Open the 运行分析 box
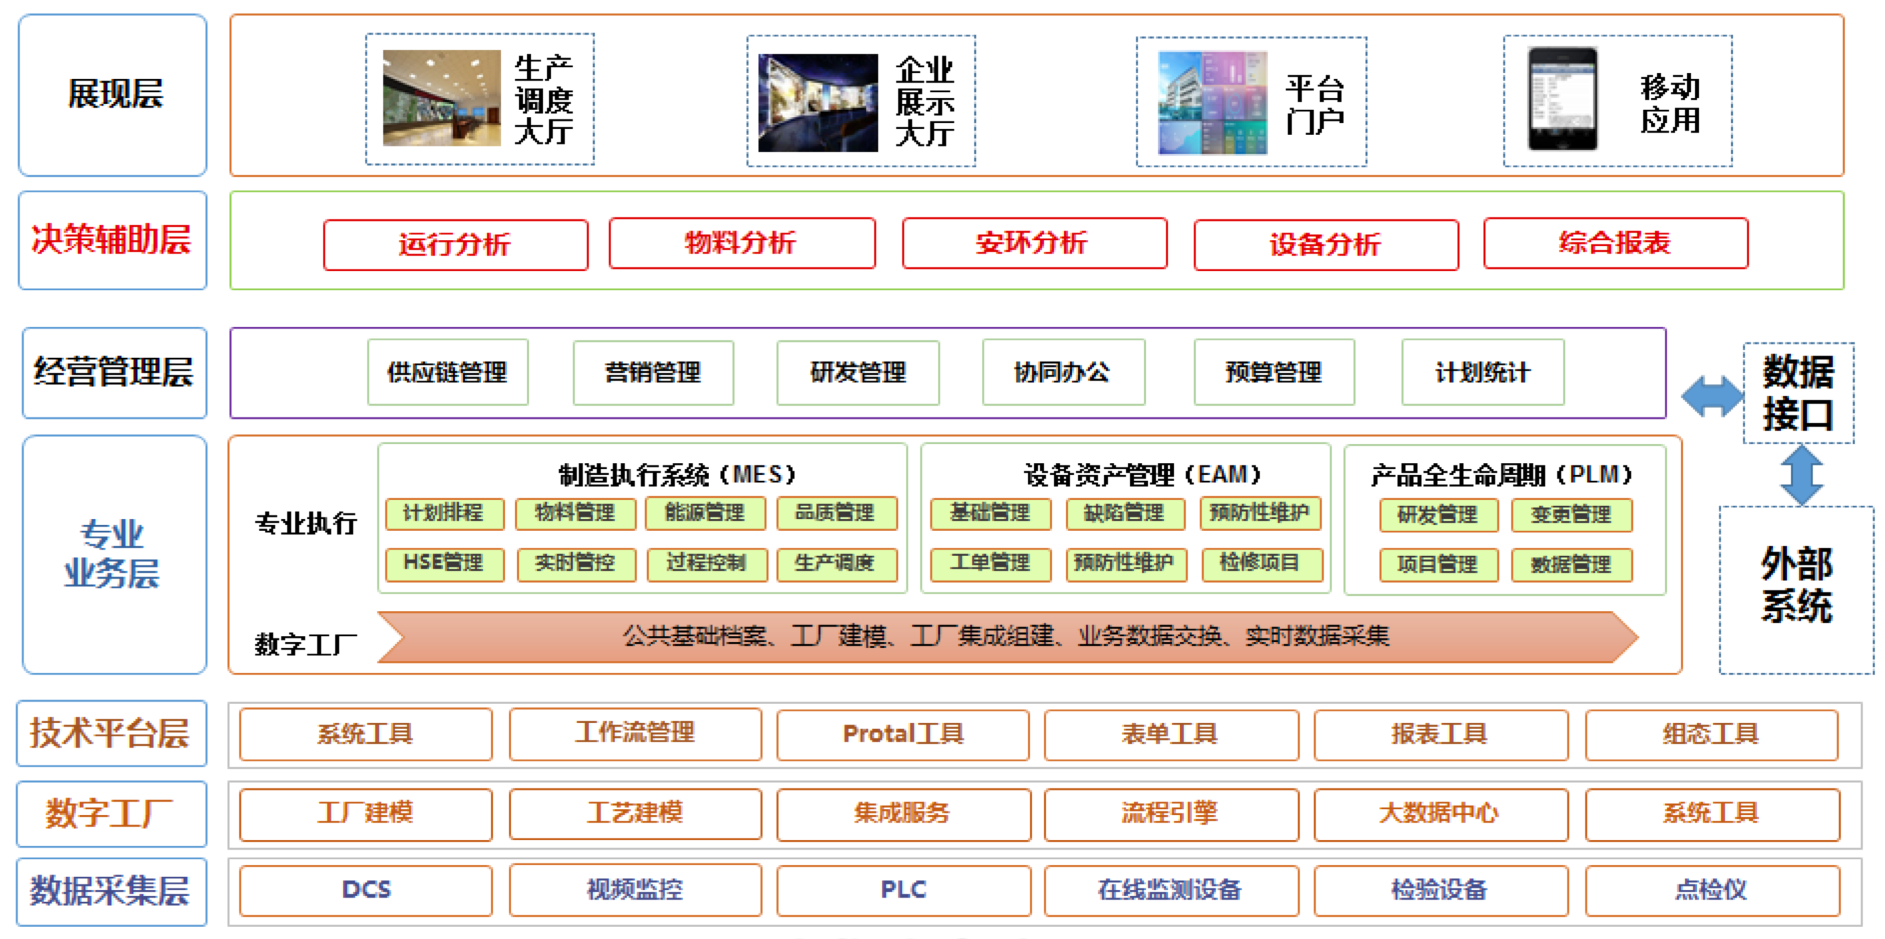The width and height of the screenshot is (1885, 939). point(455,244)
